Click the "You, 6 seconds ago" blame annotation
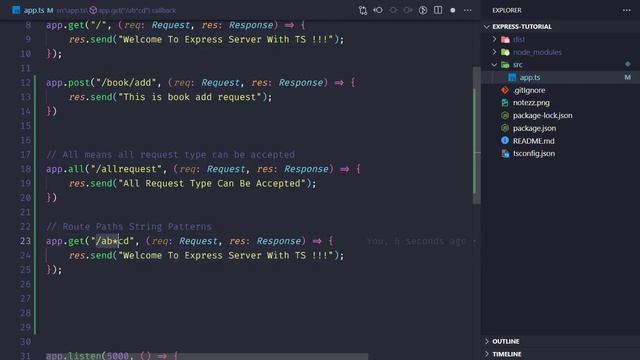The image size is (640, 360). click(x=416, y=241)
